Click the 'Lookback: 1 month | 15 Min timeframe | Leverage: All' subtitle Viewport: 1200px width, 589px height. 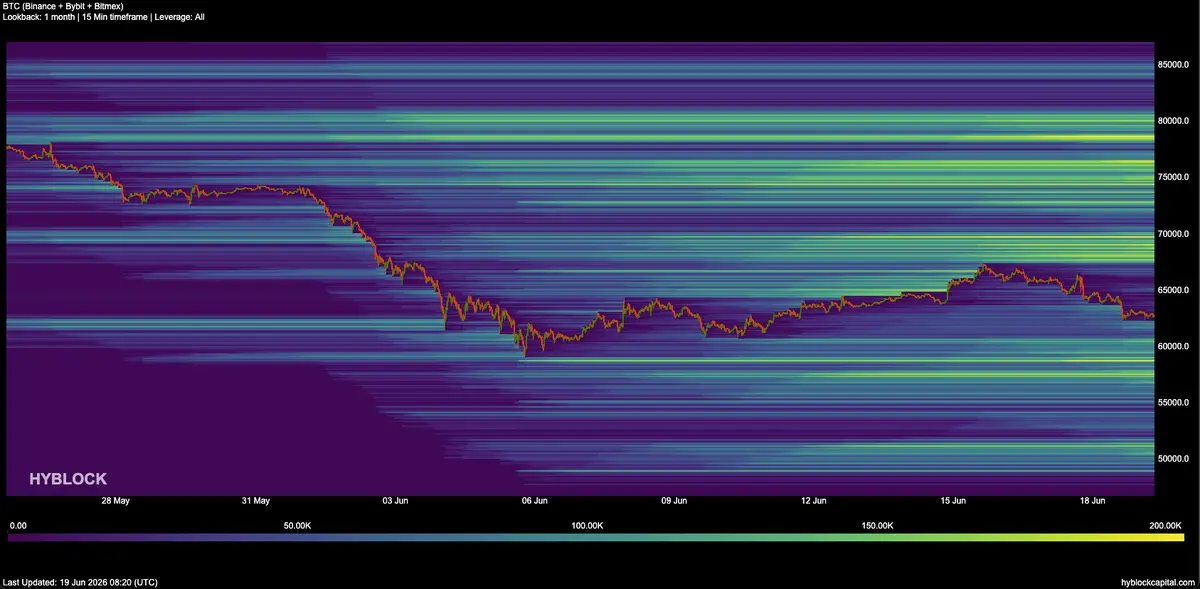pos(104,18)
